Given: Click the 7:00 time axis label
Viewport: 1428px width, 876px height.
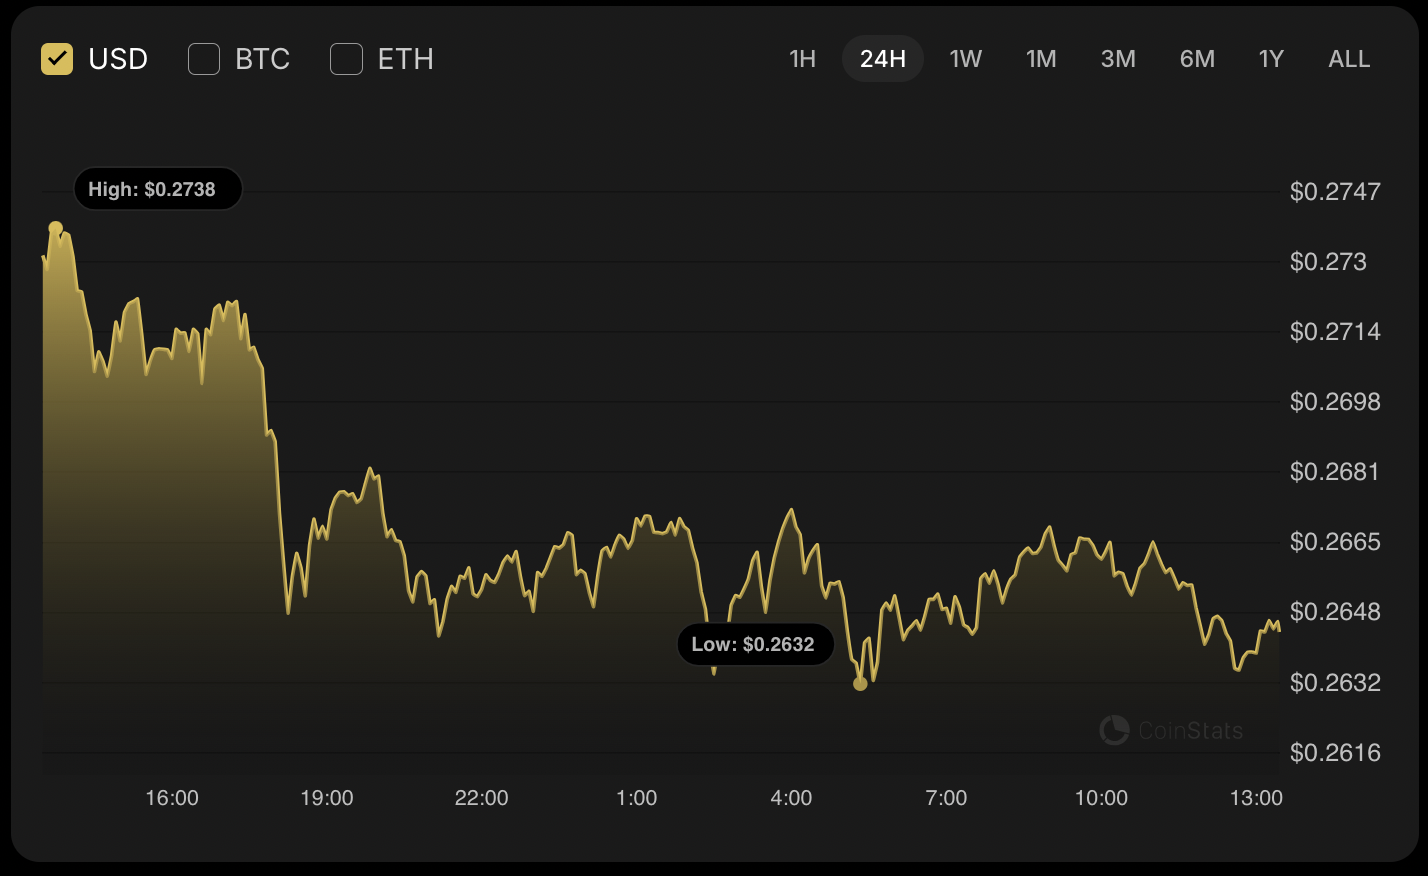Looking at the screenshot, I should [x=946, y=798].
